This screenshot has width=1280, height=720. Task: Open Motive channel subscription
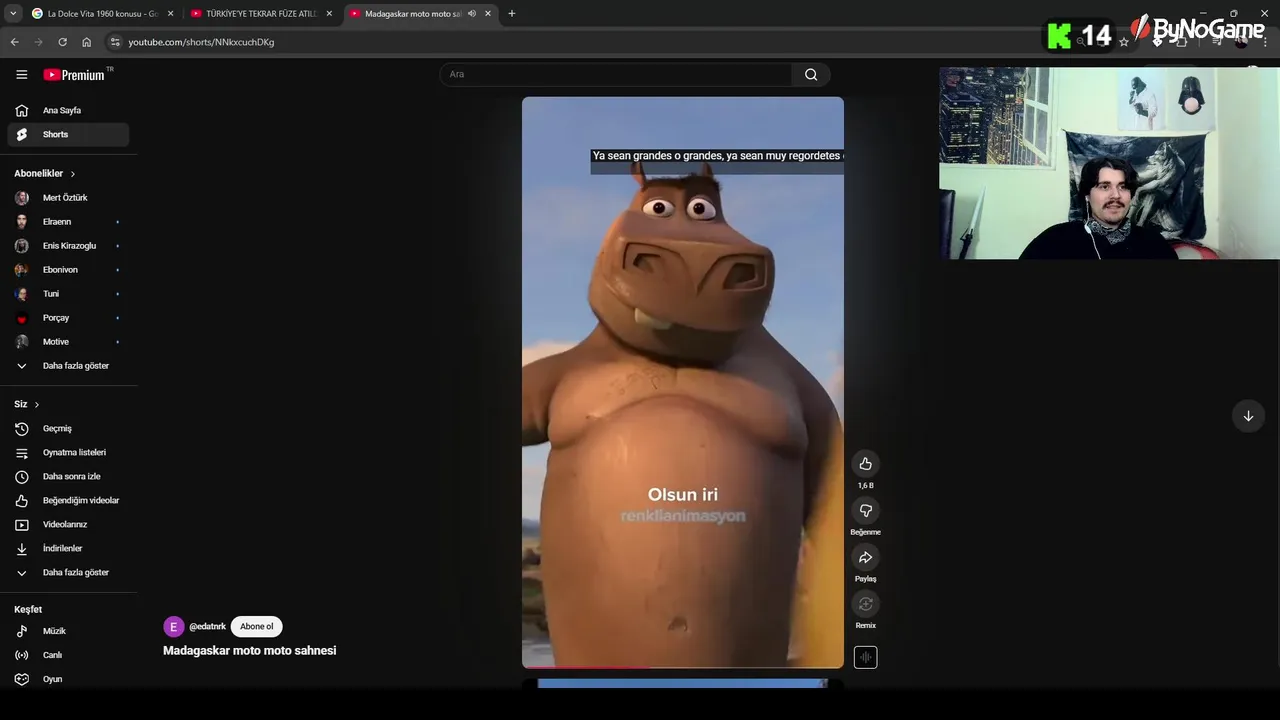68,342
